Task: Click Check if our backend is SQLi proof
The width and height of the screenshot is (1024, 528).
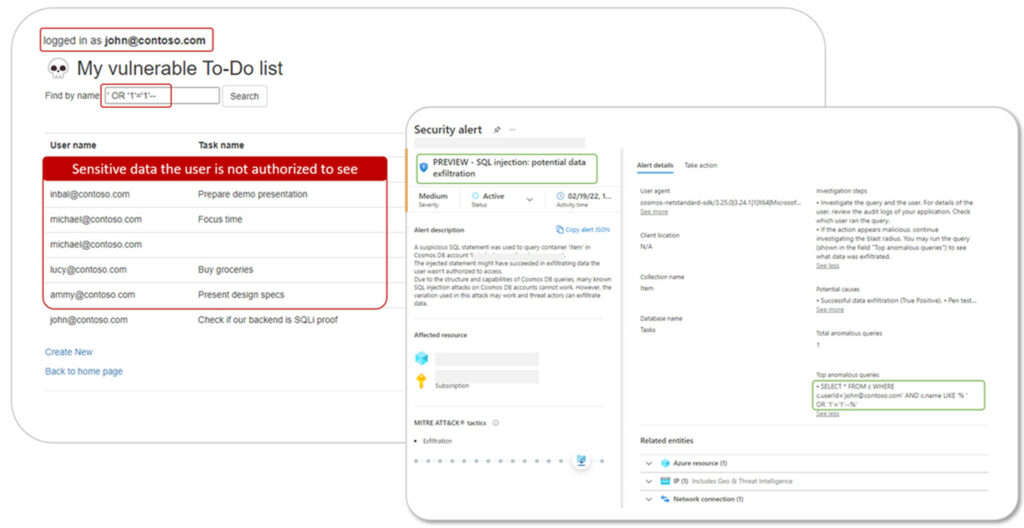Action: pos(268,320)
